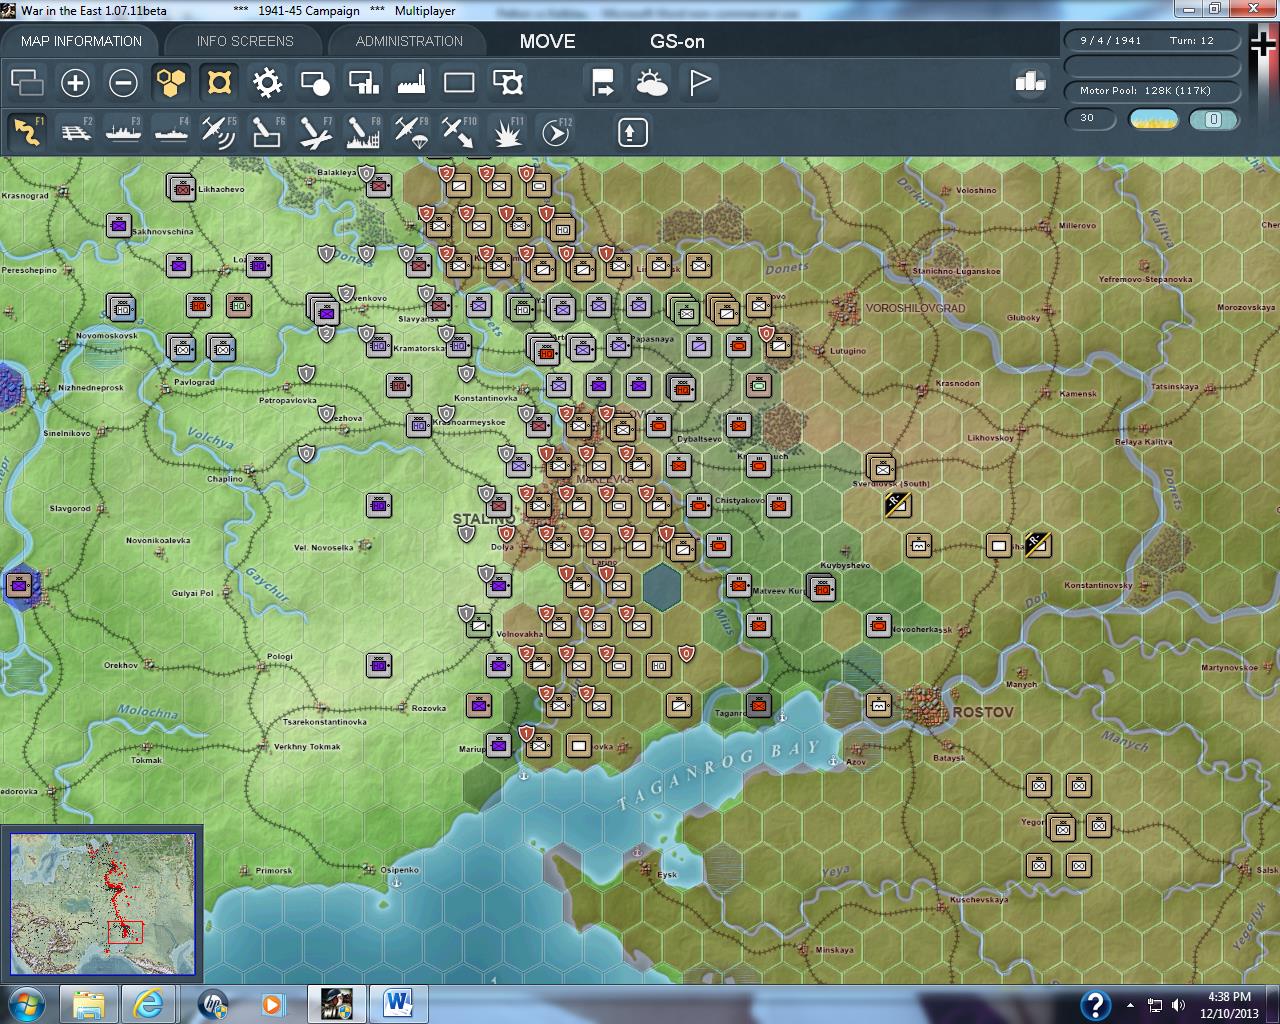Select the F9 air transport icon

click(x=411, y=132)
